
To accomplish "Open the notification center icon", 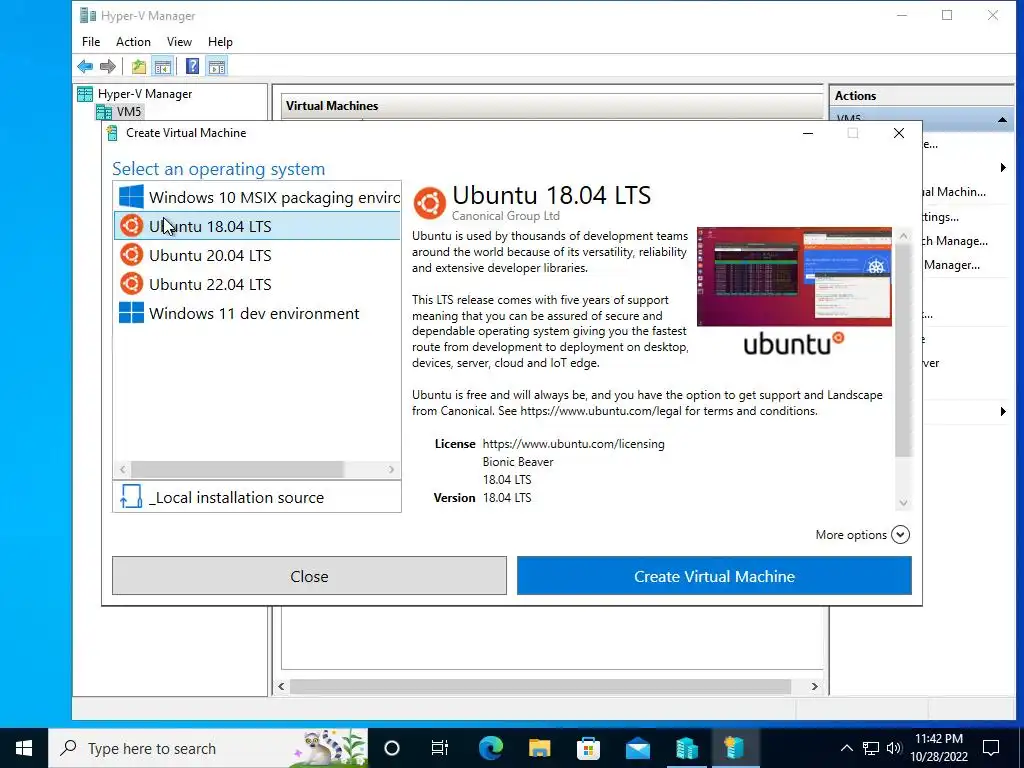I will (991, 748).
